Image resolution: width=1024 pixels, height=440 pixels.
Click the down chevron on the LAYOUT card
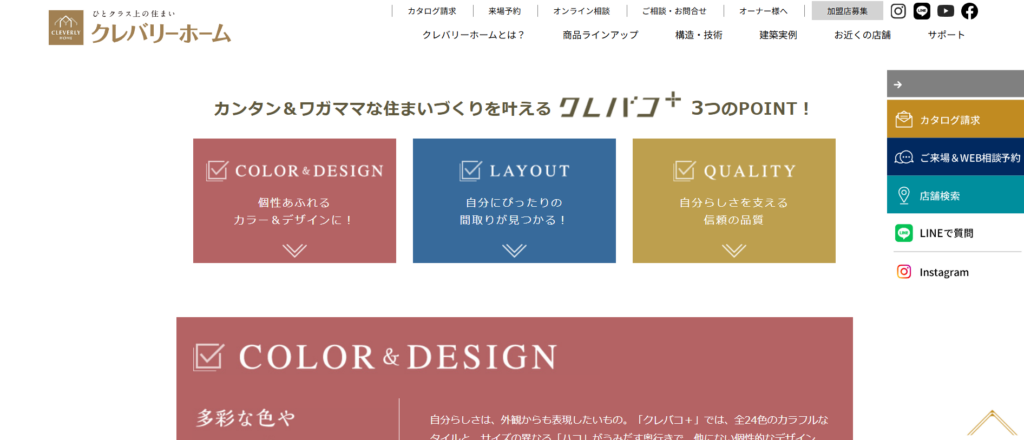514,250
